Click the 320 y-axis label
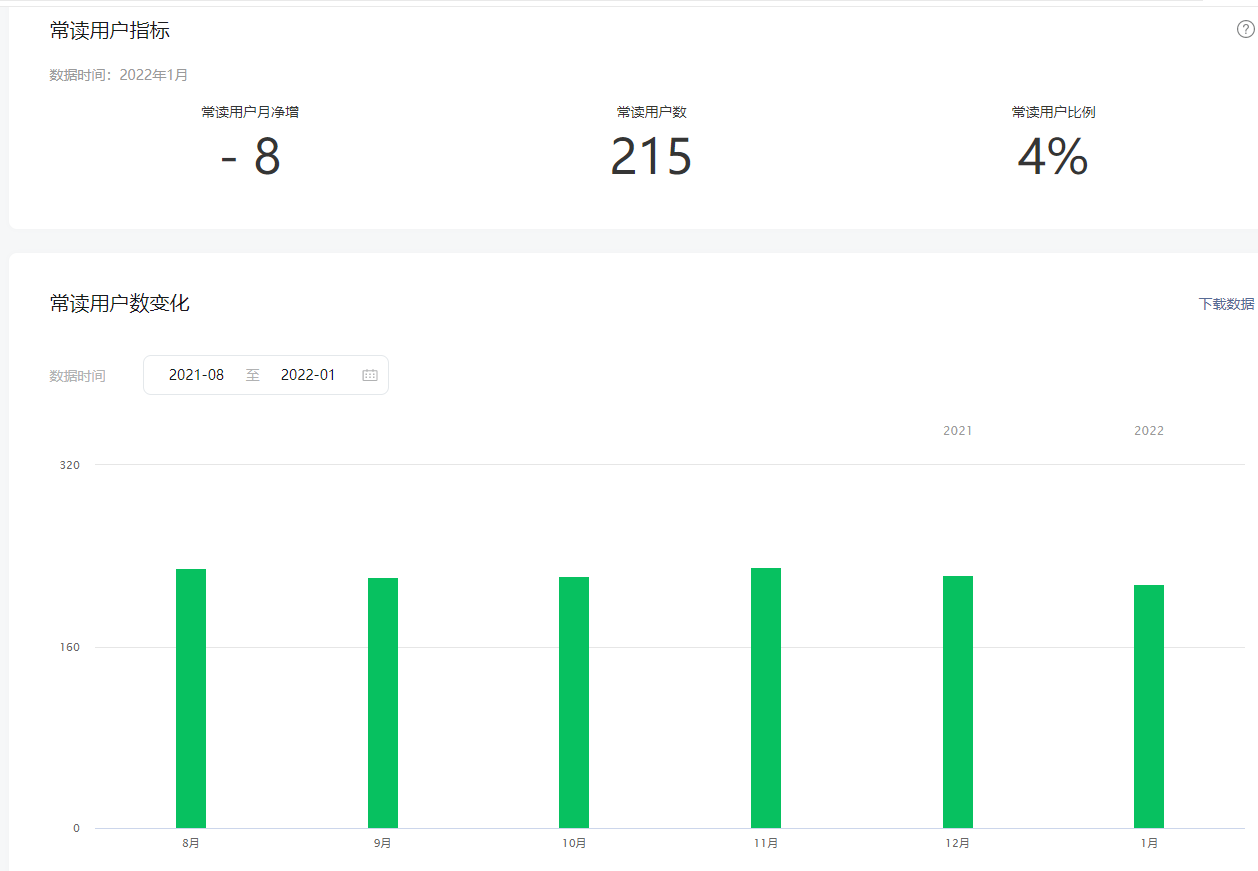Image resolution: width=1258 pixels, height=871 pixels. click(70, 465)
